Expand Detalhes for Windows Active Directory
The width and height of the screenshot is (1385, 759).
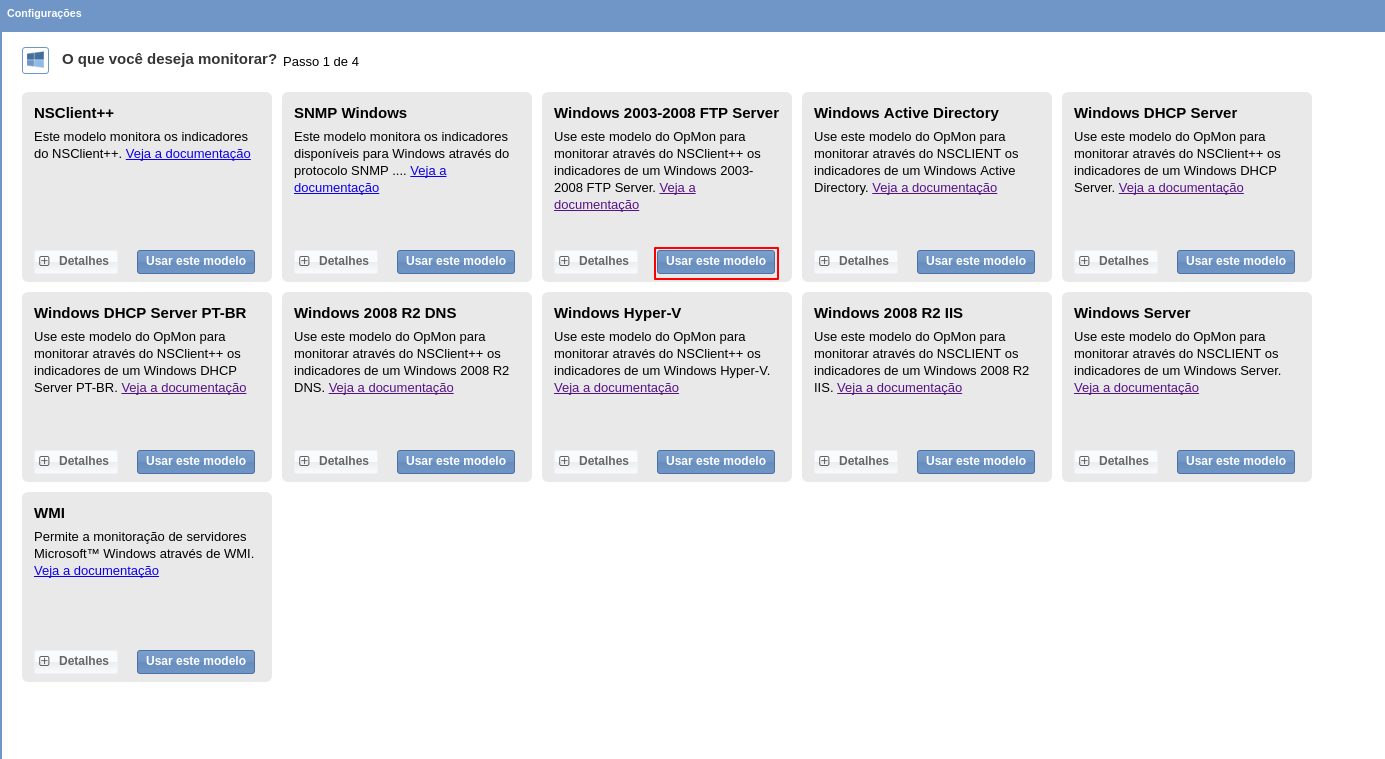pos(856,261)
